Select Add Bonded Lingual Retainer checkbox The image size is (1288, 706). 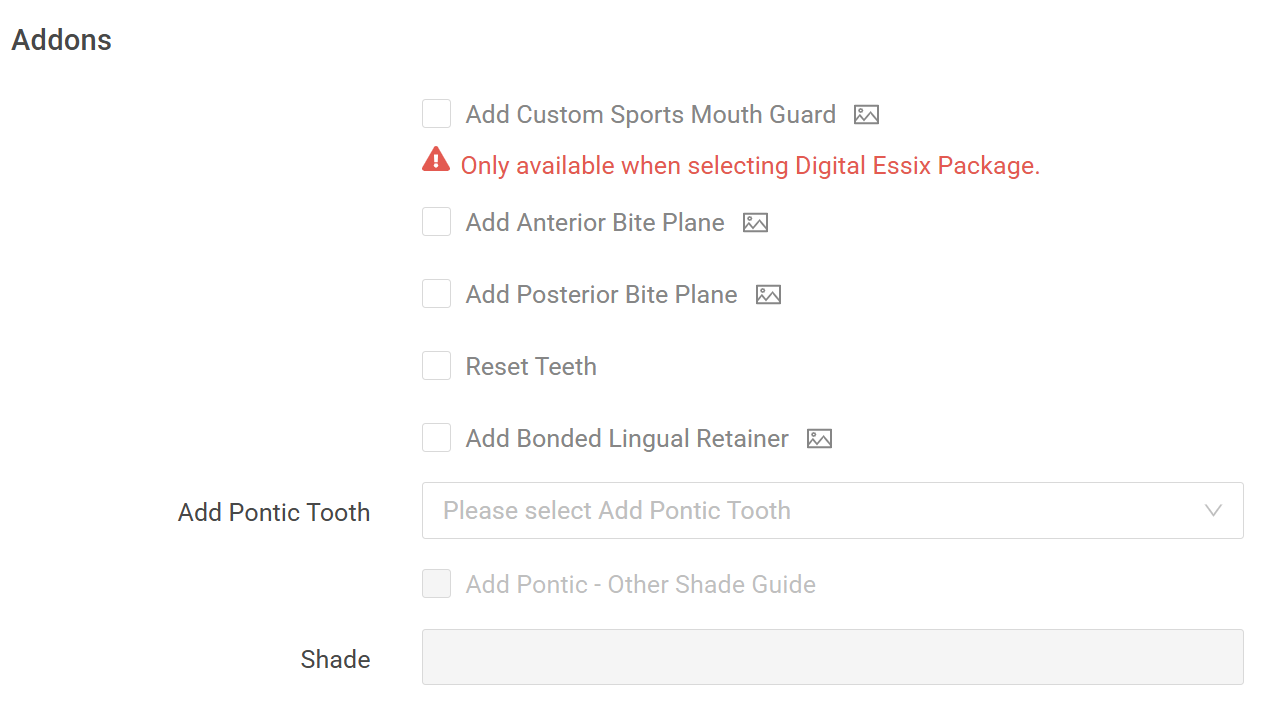436,438
